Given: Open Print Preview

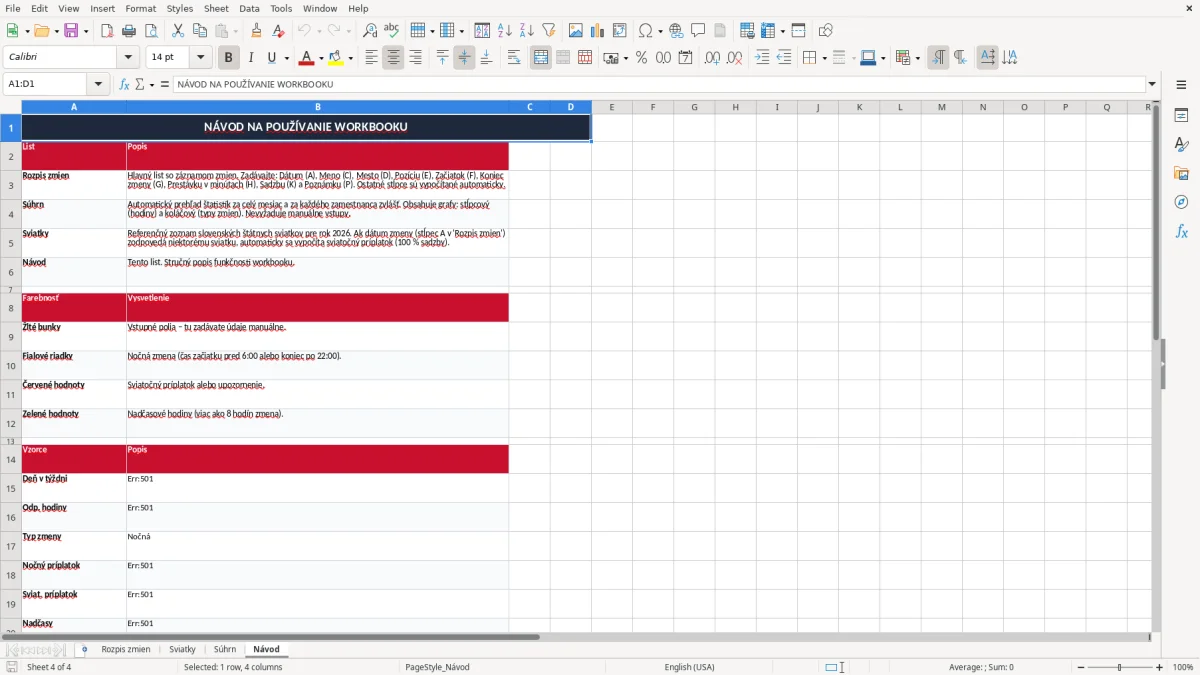Looking at the screenshot, I should 150,31.
